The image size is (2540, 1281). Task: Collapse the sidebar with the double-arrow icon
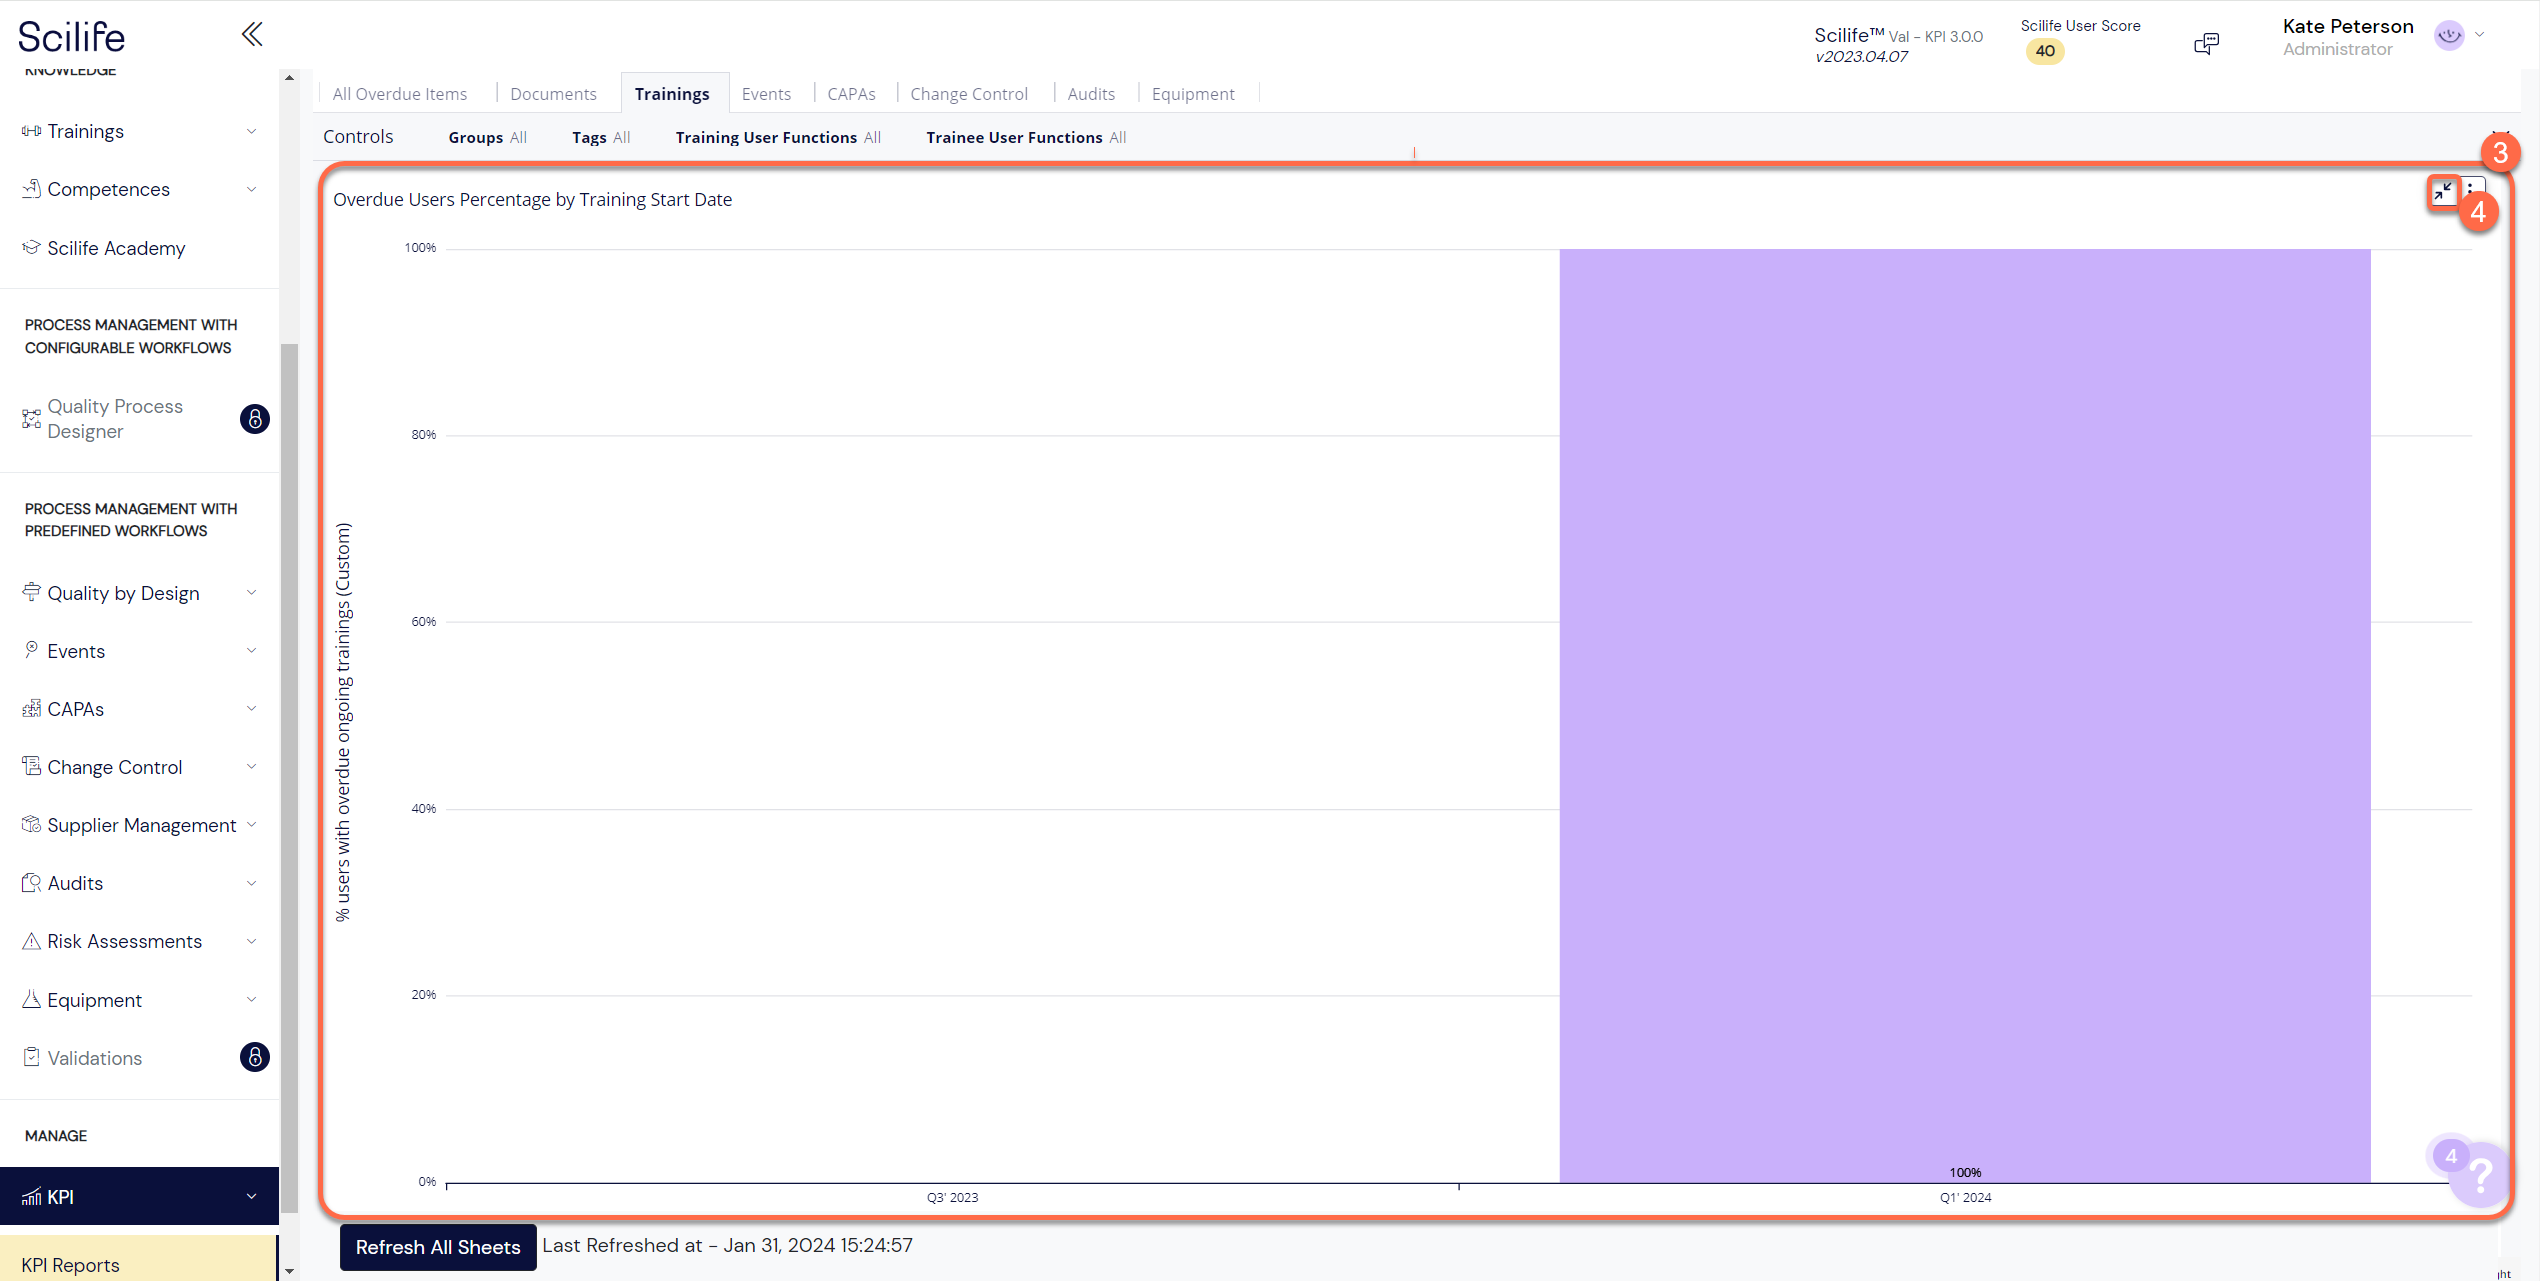(x=251, y=33)
